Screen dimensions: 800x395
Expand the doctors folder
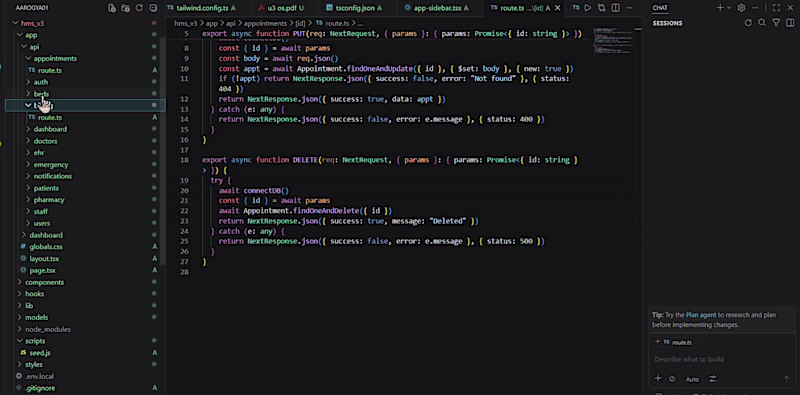coord(85,141)
